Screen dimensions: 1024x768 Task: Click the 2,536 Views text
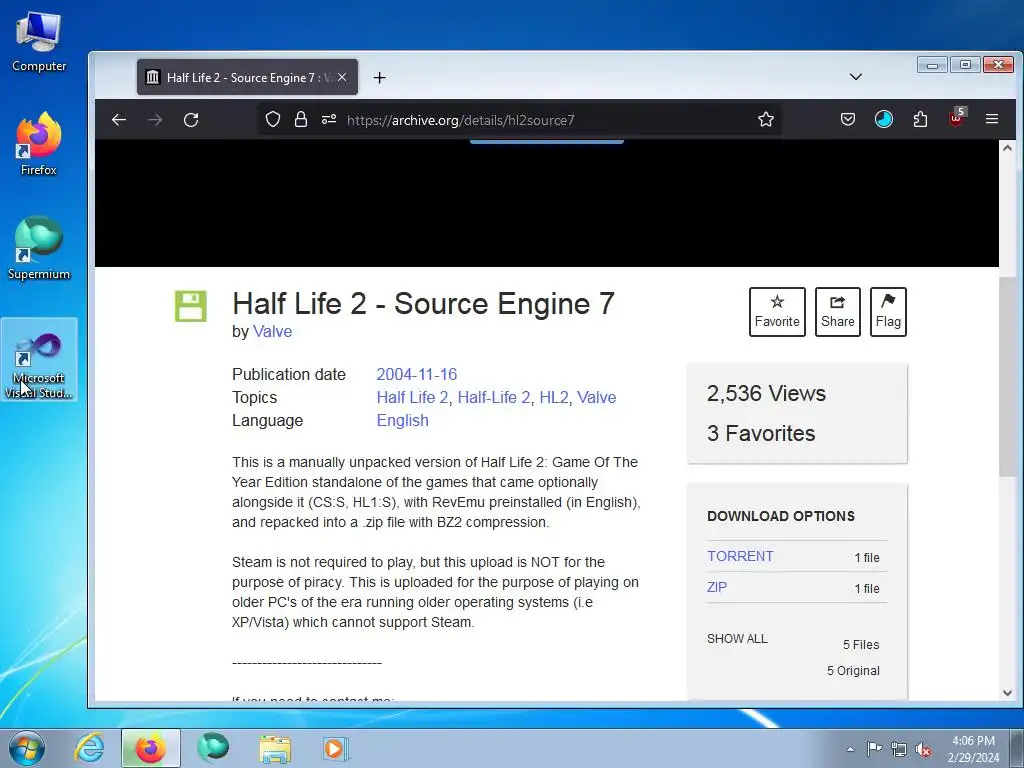coord(766,393)
